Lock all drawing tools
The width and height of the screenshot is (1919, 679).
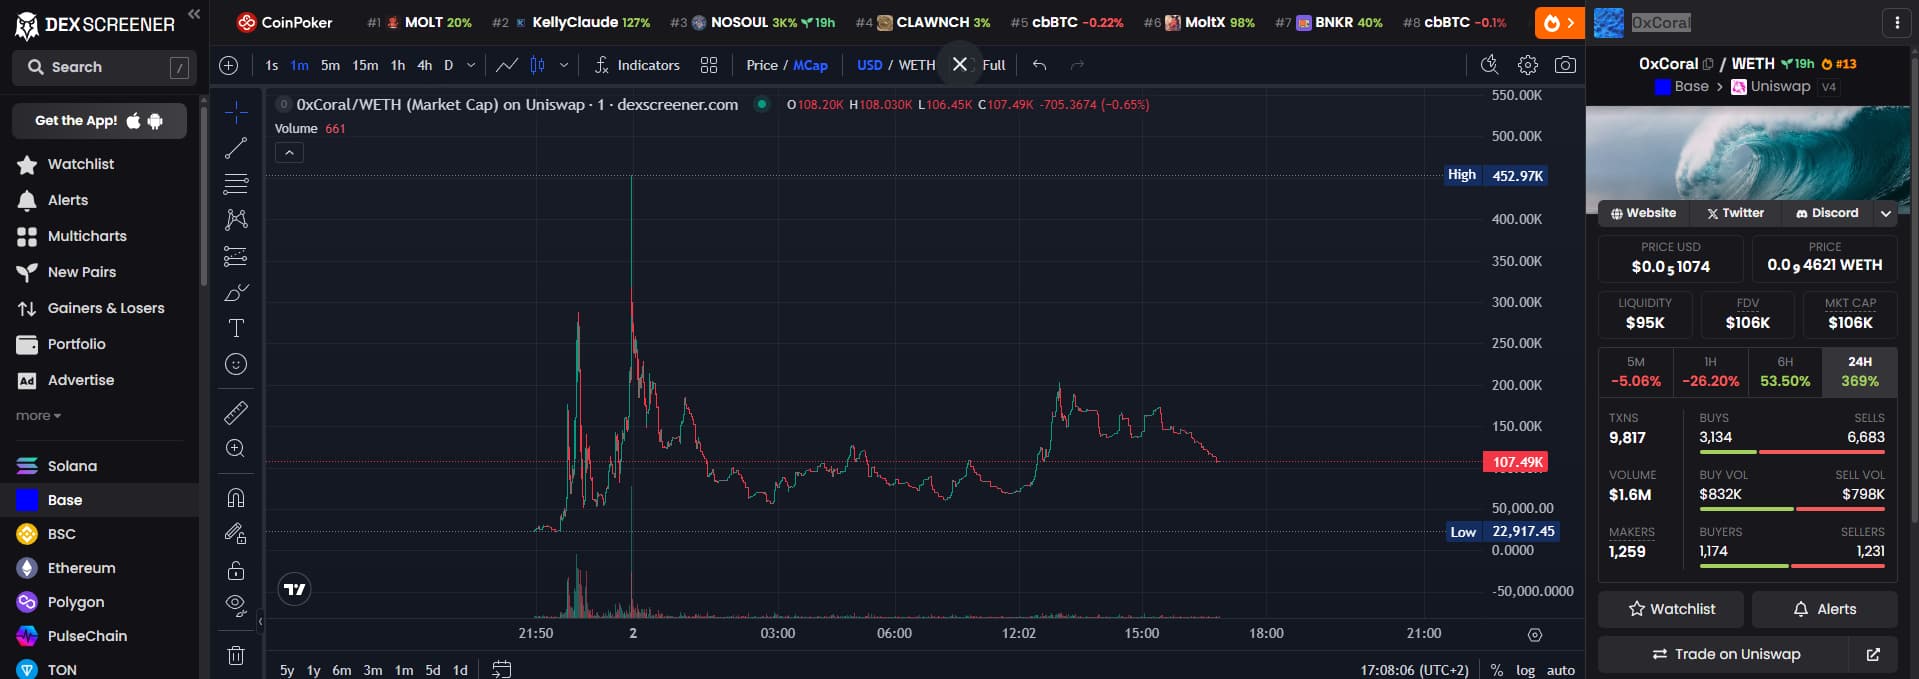tap(236, 570)
